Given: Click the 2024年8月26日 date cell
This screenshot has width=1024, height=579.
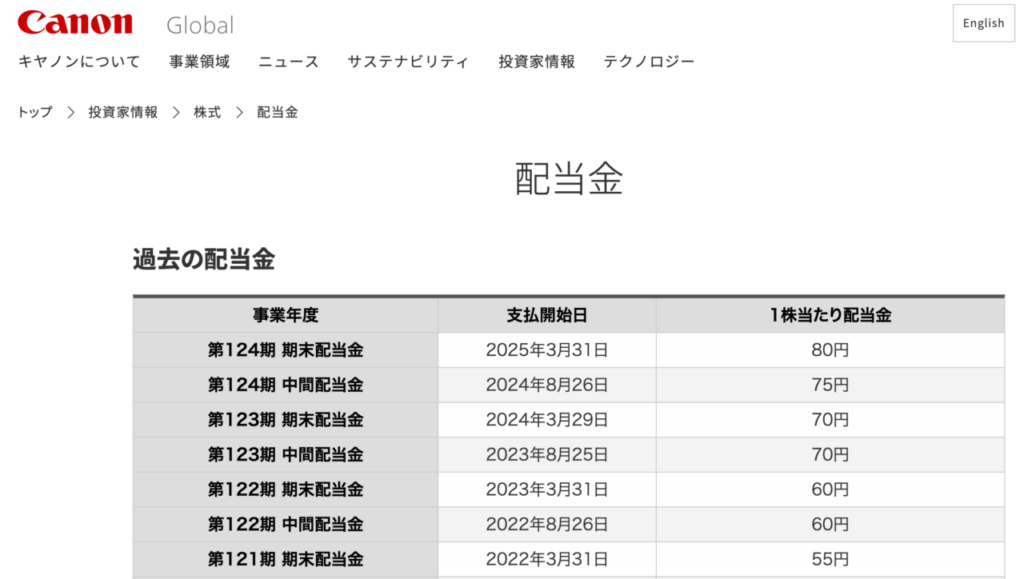Looking at the screenshot, I should [547, 385].
